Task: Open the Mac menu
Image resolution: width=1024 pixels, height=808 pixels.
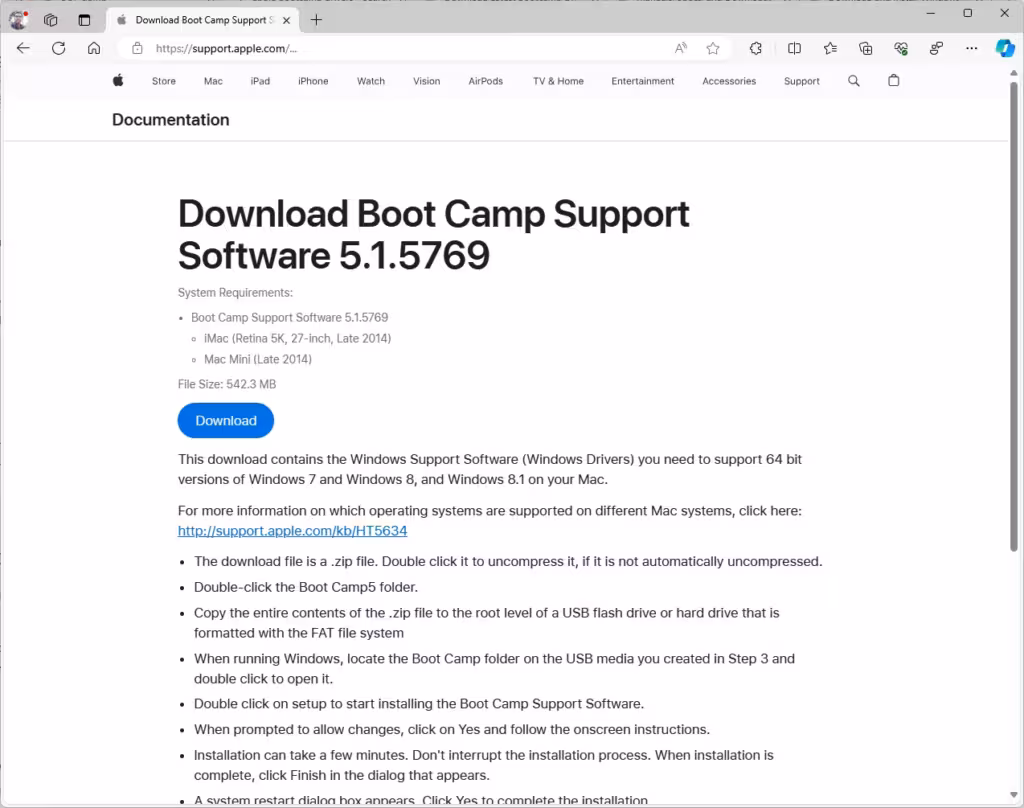Action: (x=213, y=81)
